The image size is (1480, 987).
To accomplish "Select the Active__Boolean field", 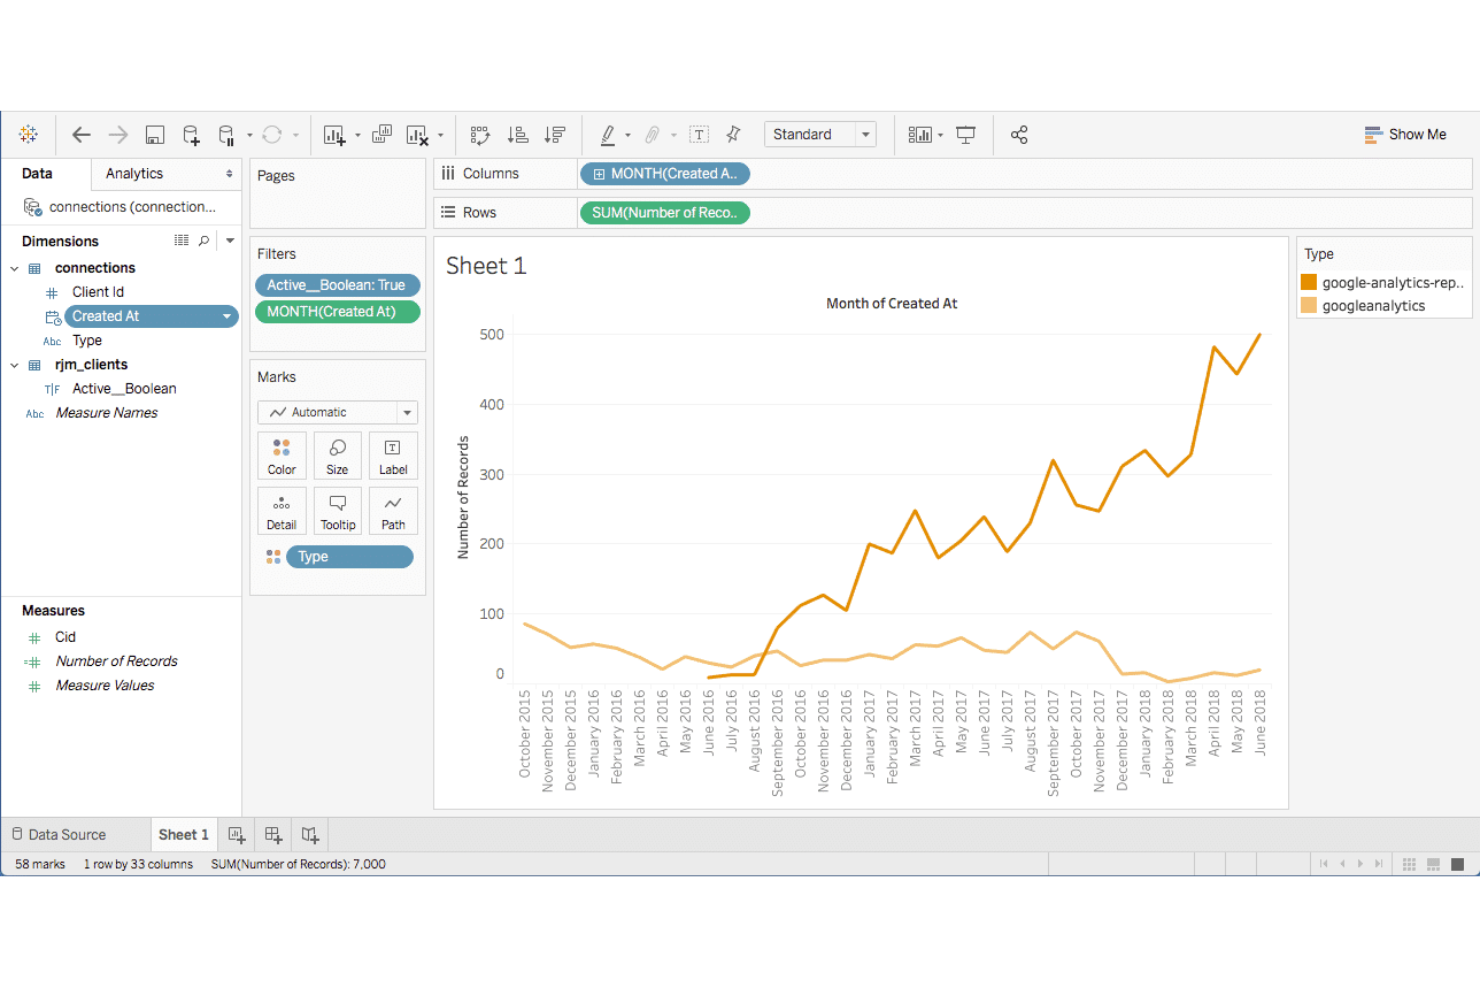I will pyautogui.click(x=124, y=389).
